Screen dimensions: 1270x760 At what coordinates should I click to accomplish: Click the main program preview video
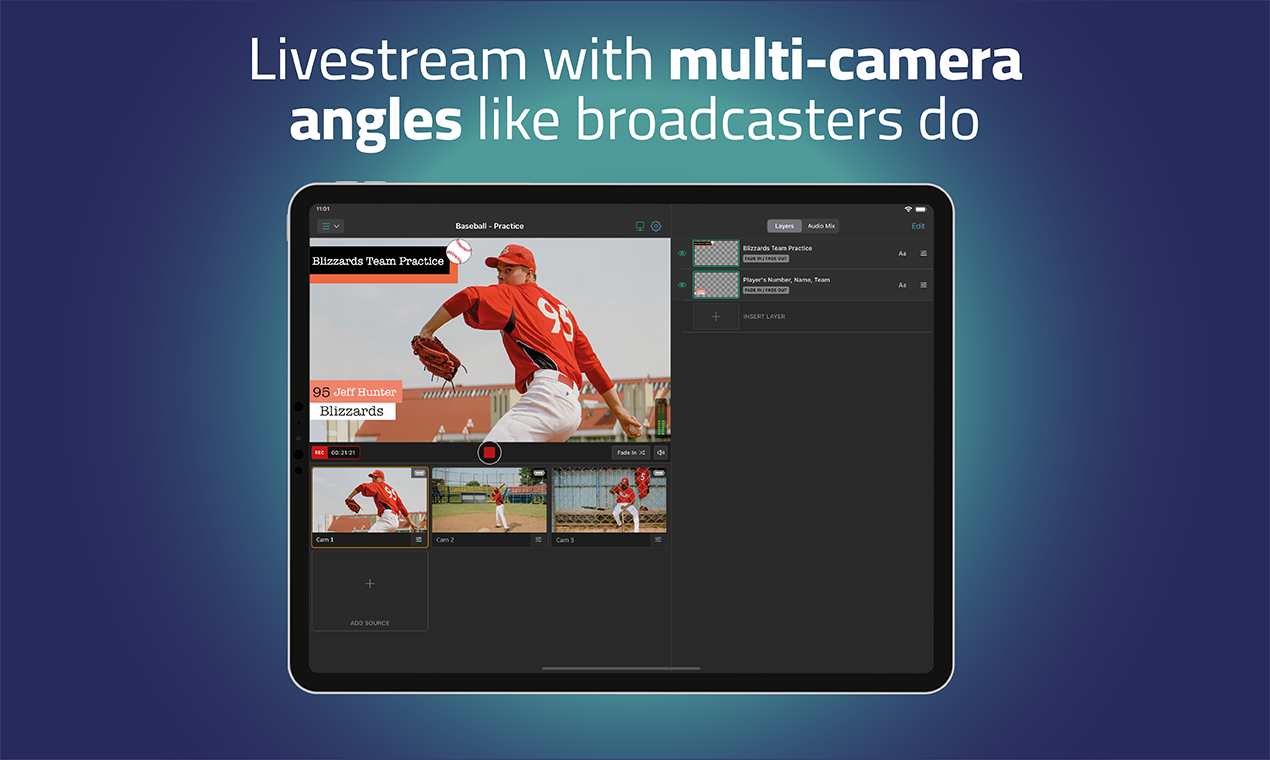490,340
